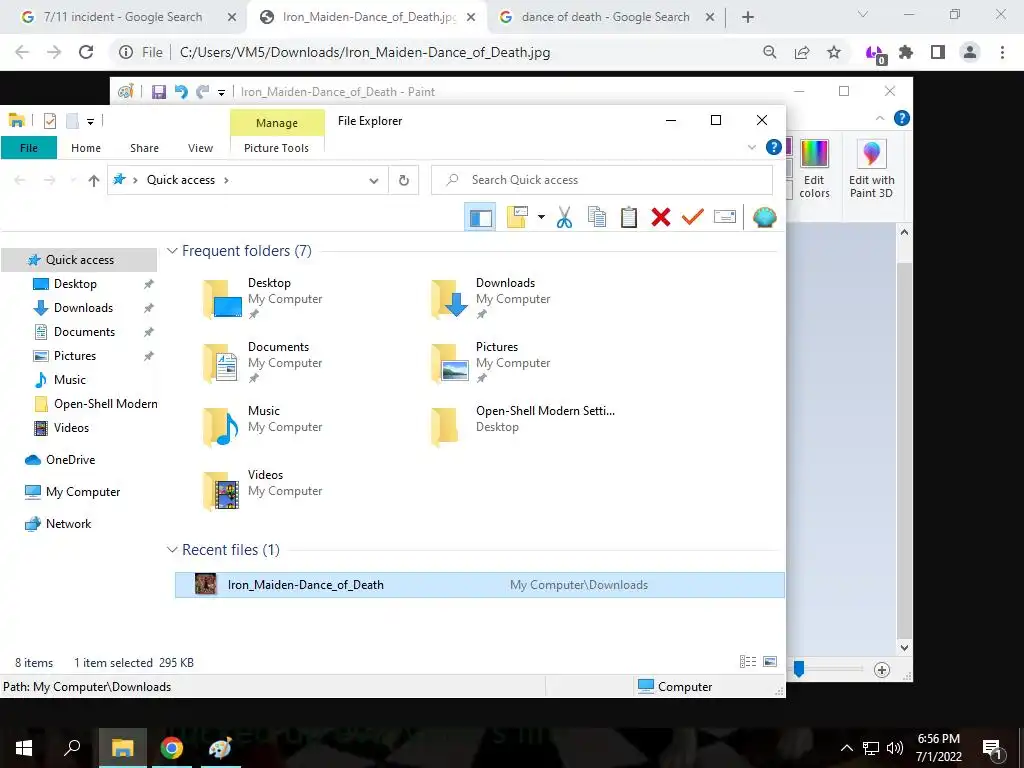Click Paint zoom in plus button

[x=882, y=669]
